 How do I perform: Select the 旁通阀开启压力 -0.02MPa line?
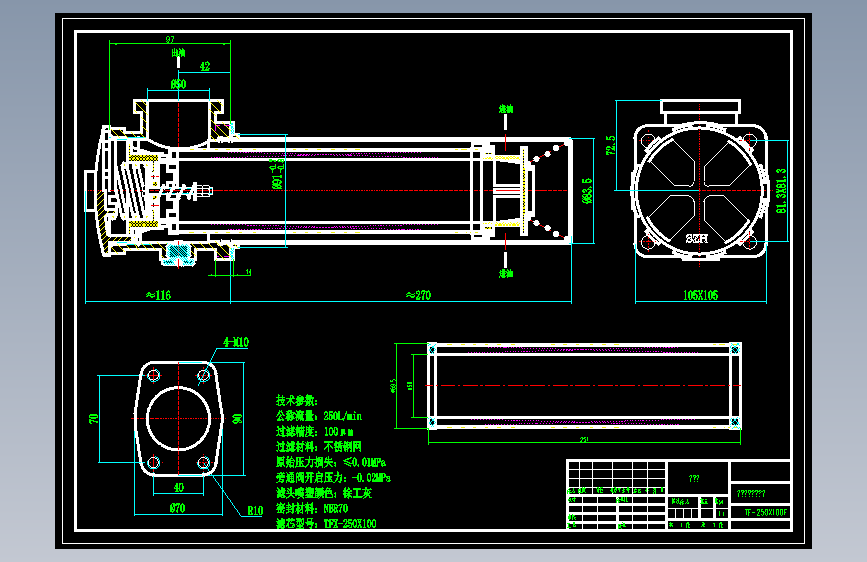pos(333,477)
